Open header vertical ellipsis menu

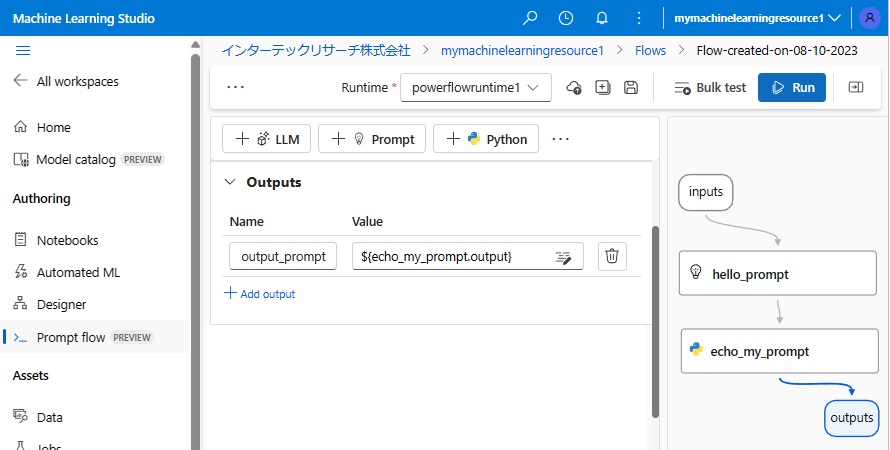(639, 18)
